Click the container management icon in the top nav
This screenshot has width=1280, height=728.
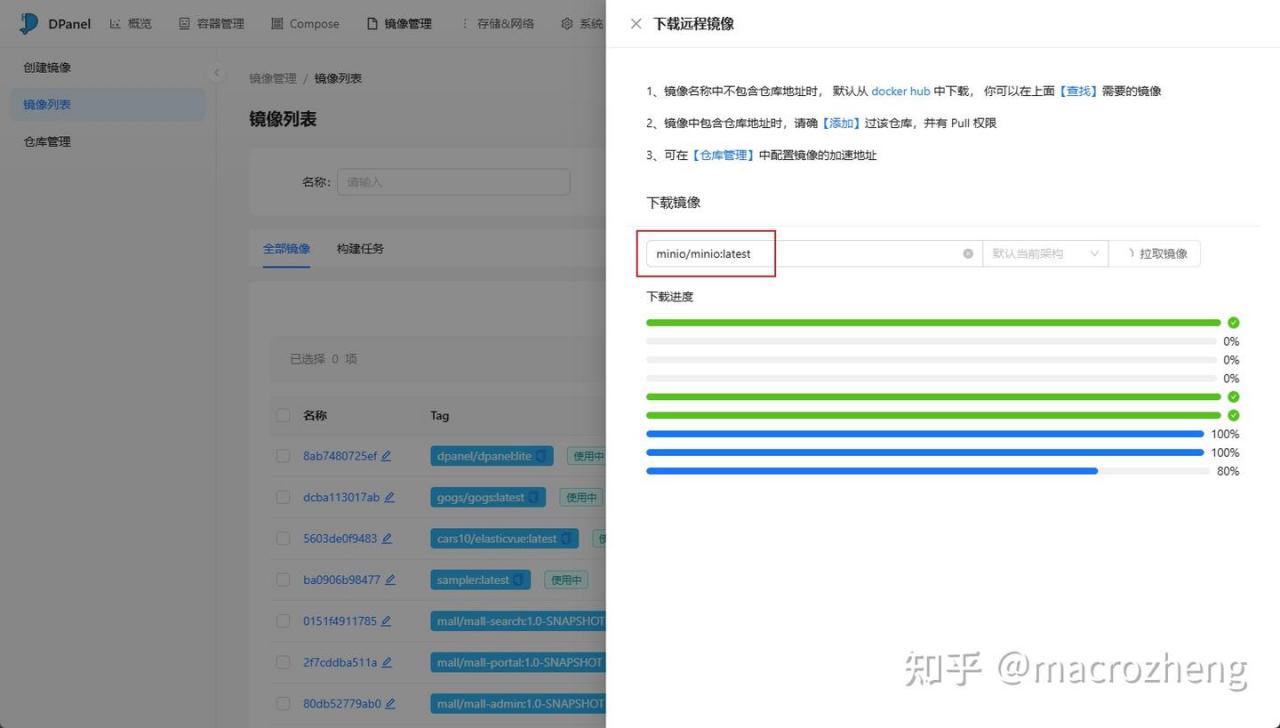(x=184, y=23)
